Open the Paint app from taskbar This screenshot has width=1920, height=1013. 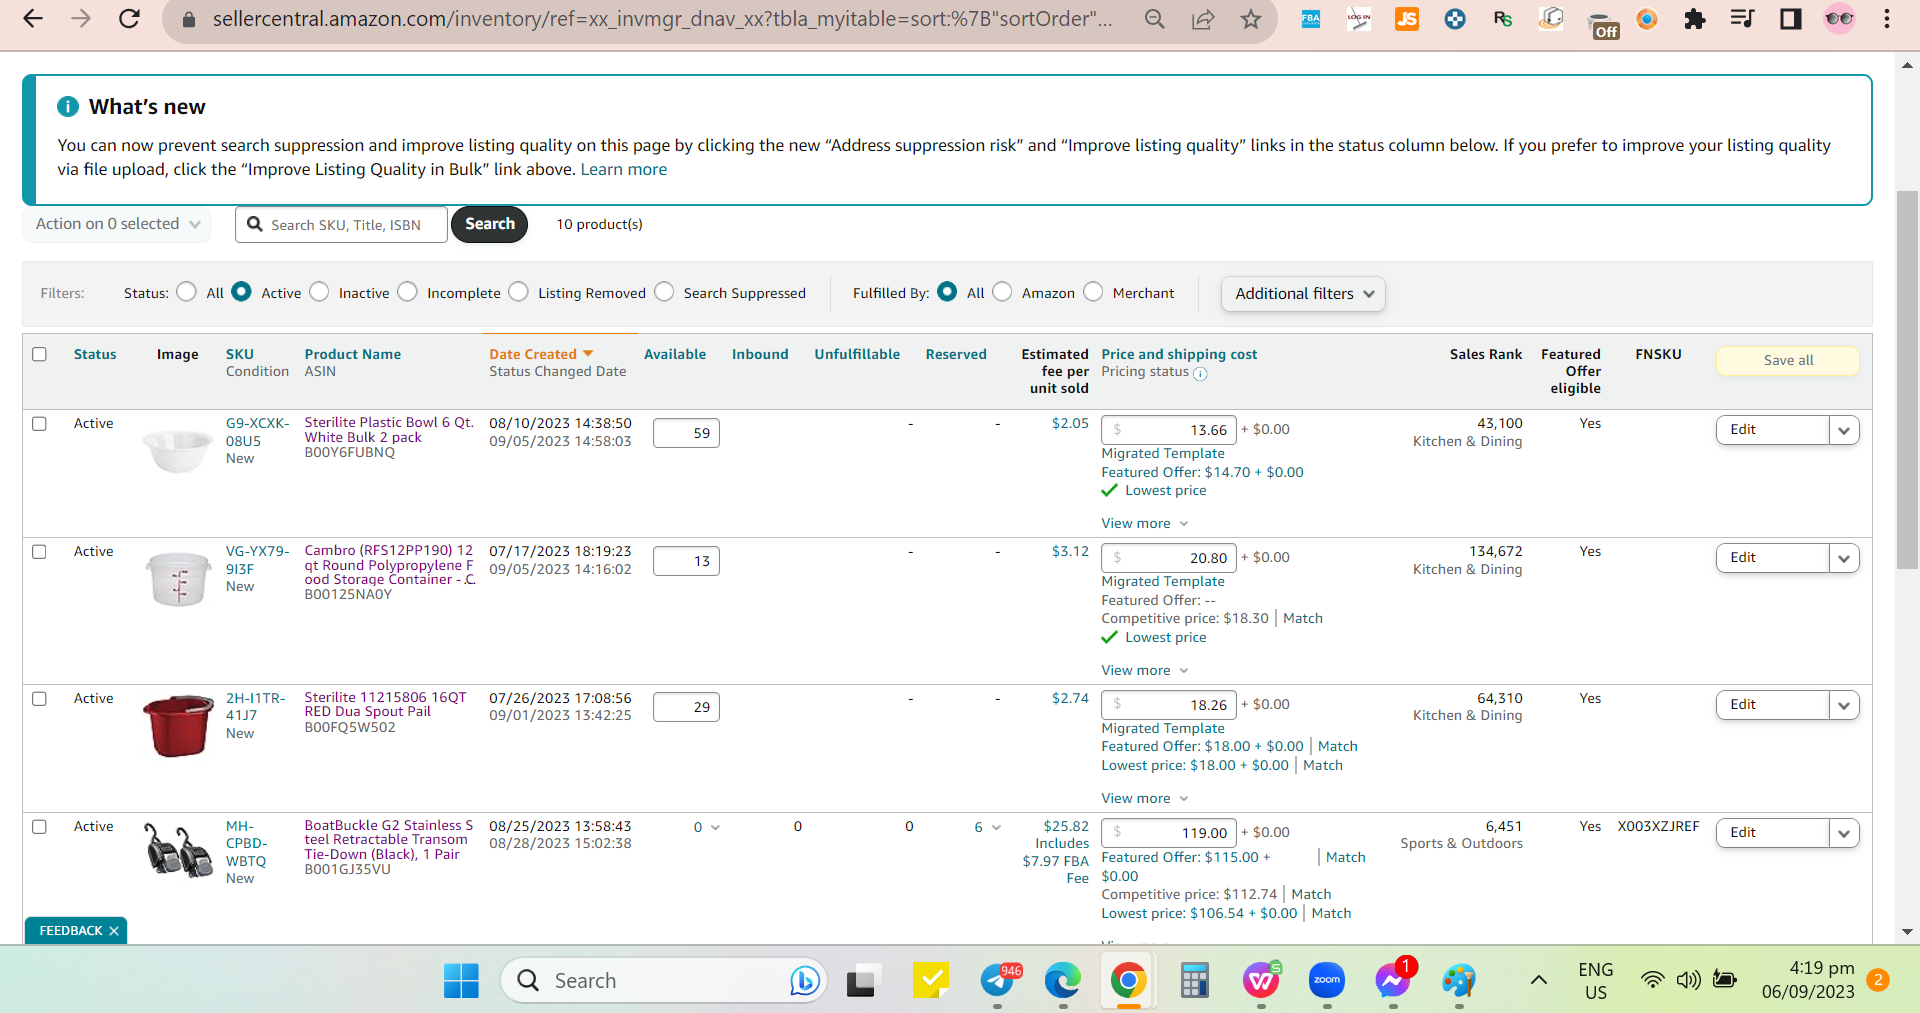click(x=1459, y=981)
